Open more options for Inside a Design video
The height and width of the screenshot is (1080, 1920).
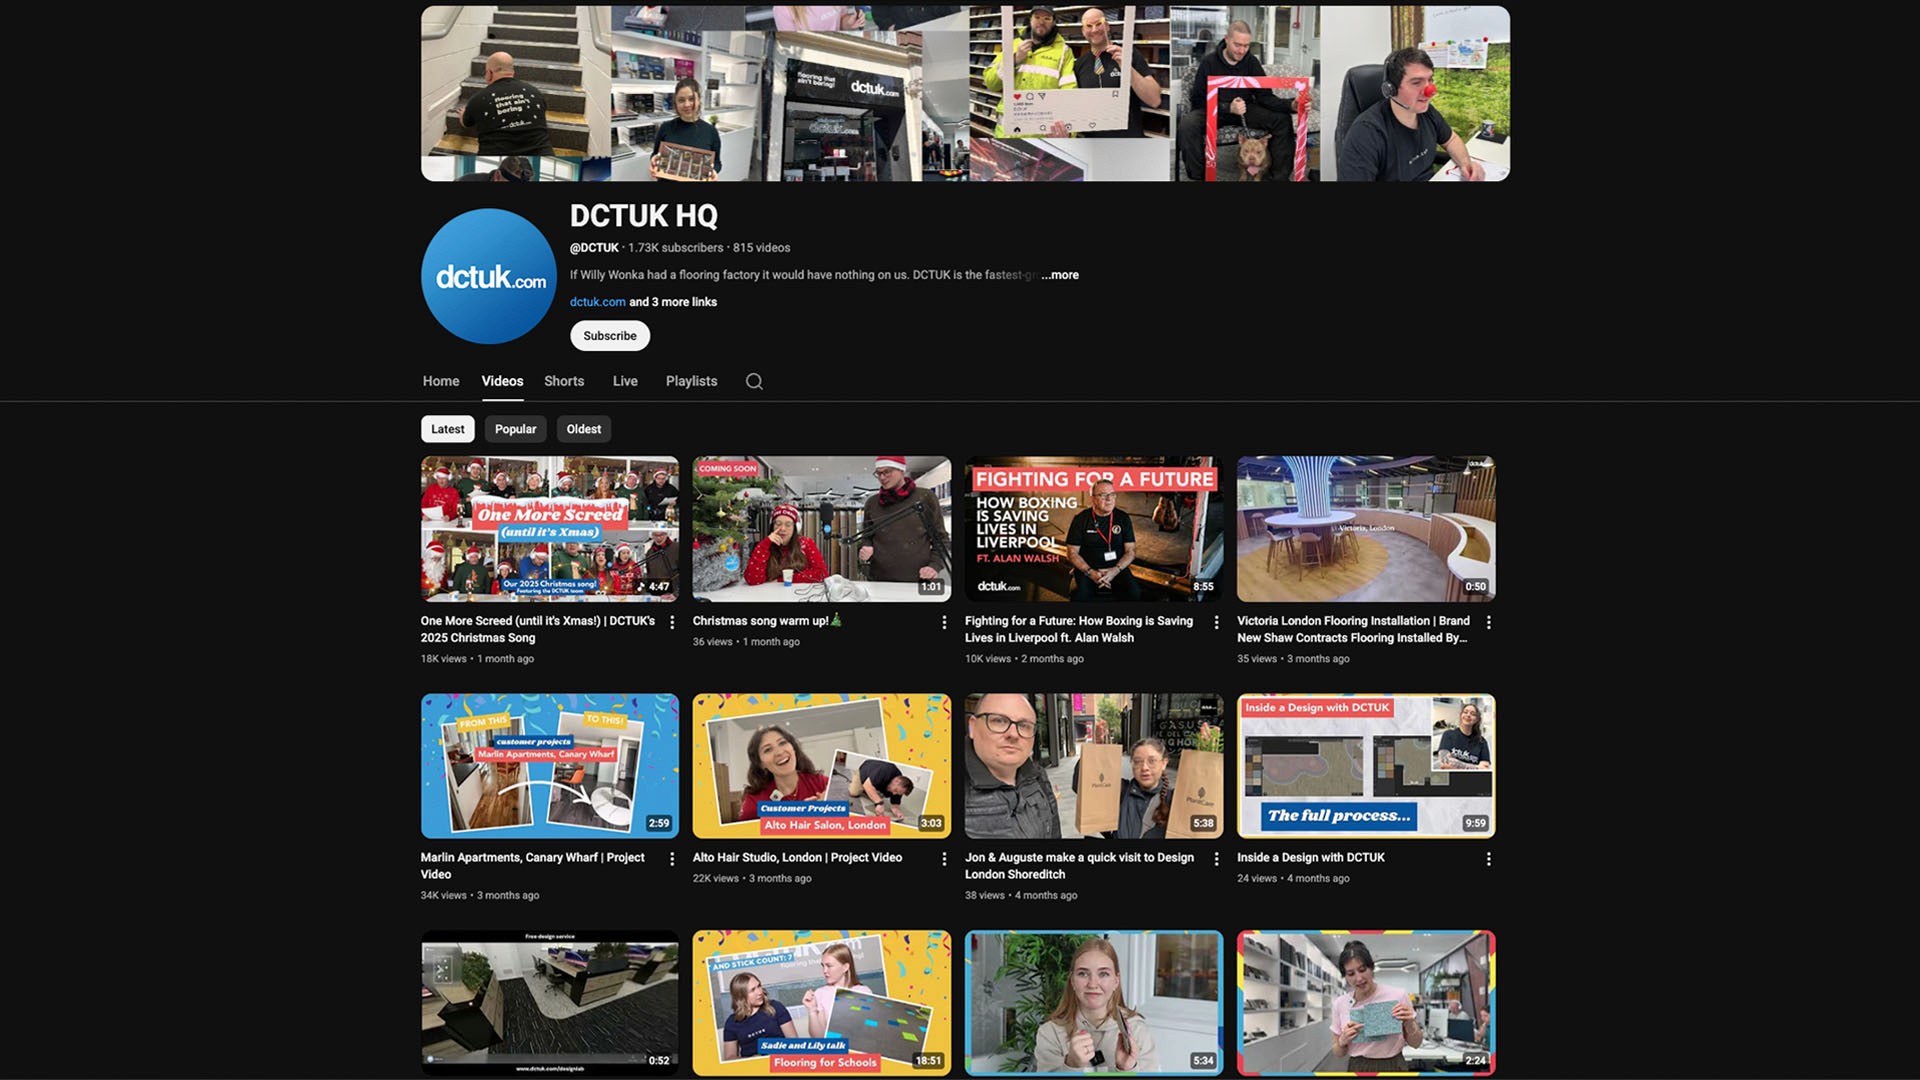pos(1488,859)
